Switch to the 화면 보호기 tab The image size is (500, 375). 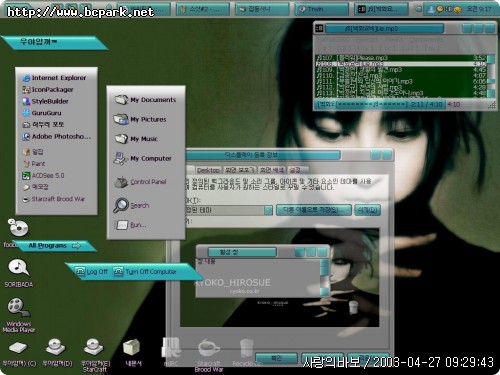(239, 170)
